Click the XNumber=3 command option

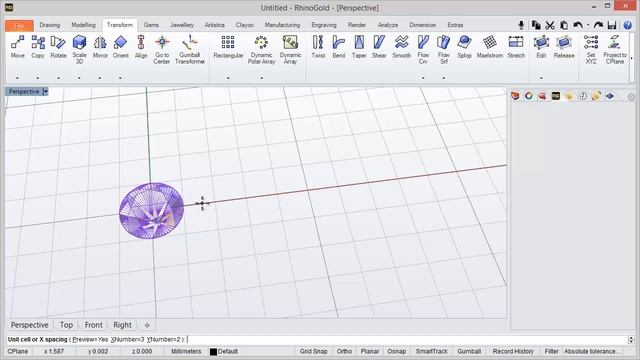128,340
